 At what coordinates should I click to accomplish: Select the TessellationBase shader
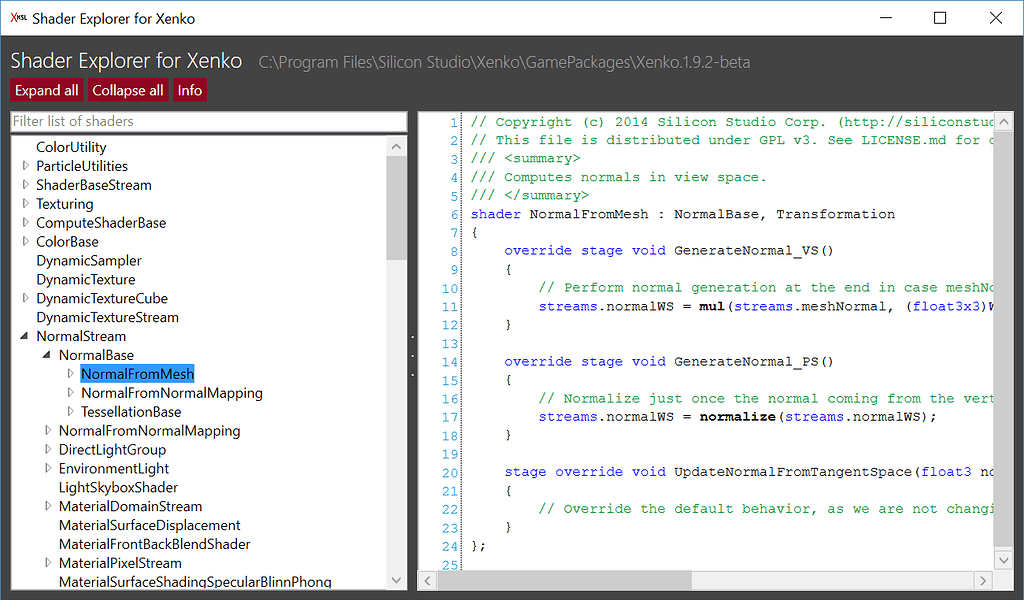pos(131,411)
